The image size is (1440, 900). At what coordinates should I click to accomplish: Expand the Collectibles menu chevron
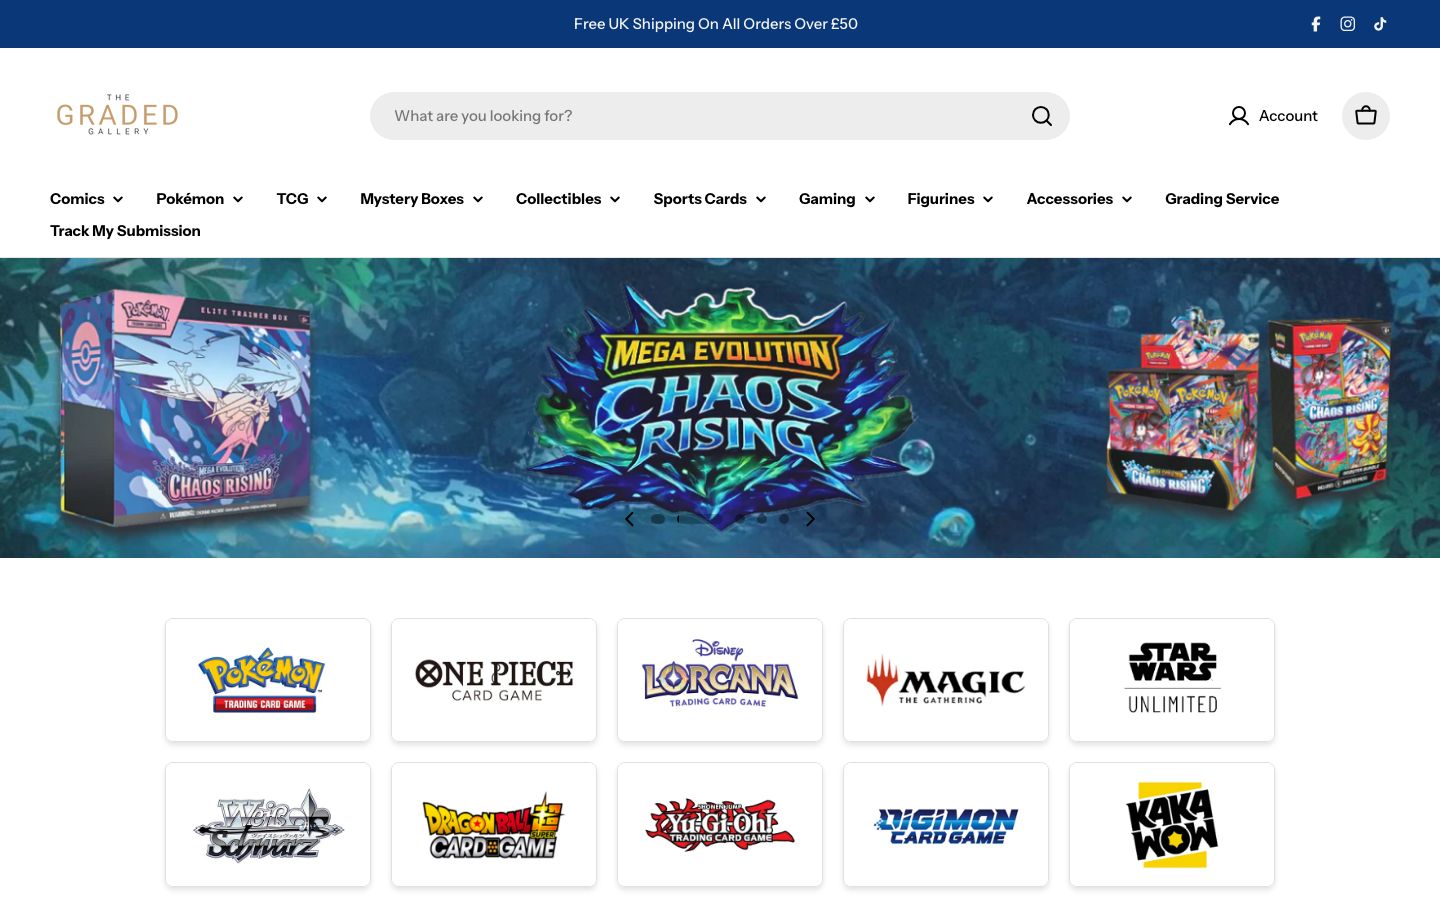615,200
